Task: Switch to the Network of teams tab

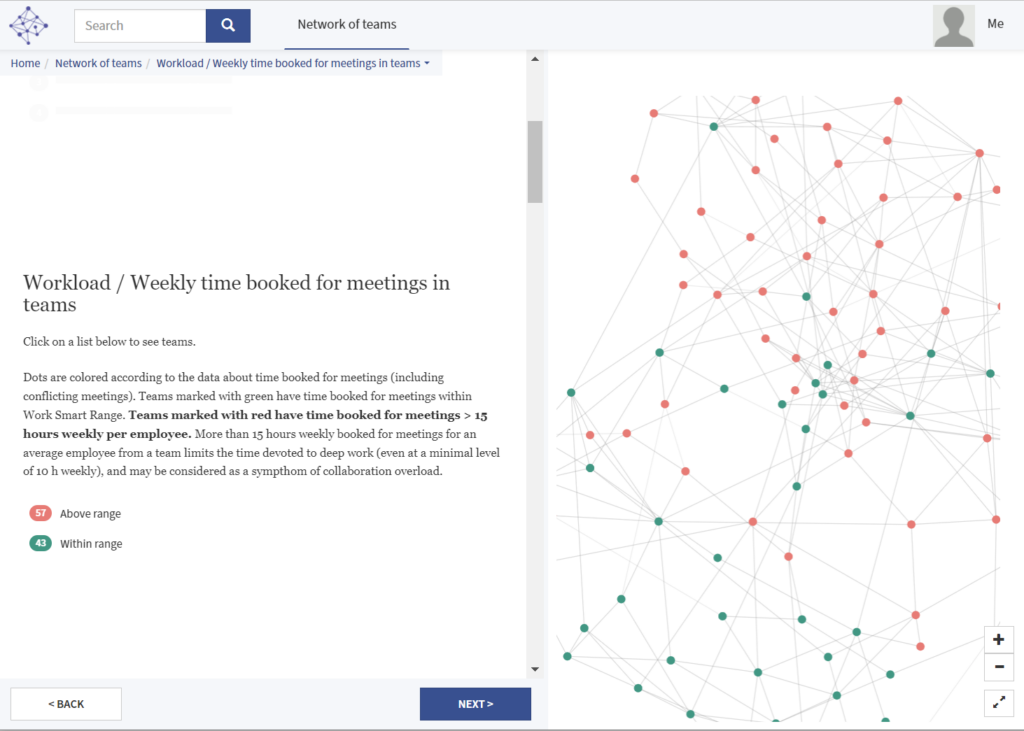Action: coord(346,25)
